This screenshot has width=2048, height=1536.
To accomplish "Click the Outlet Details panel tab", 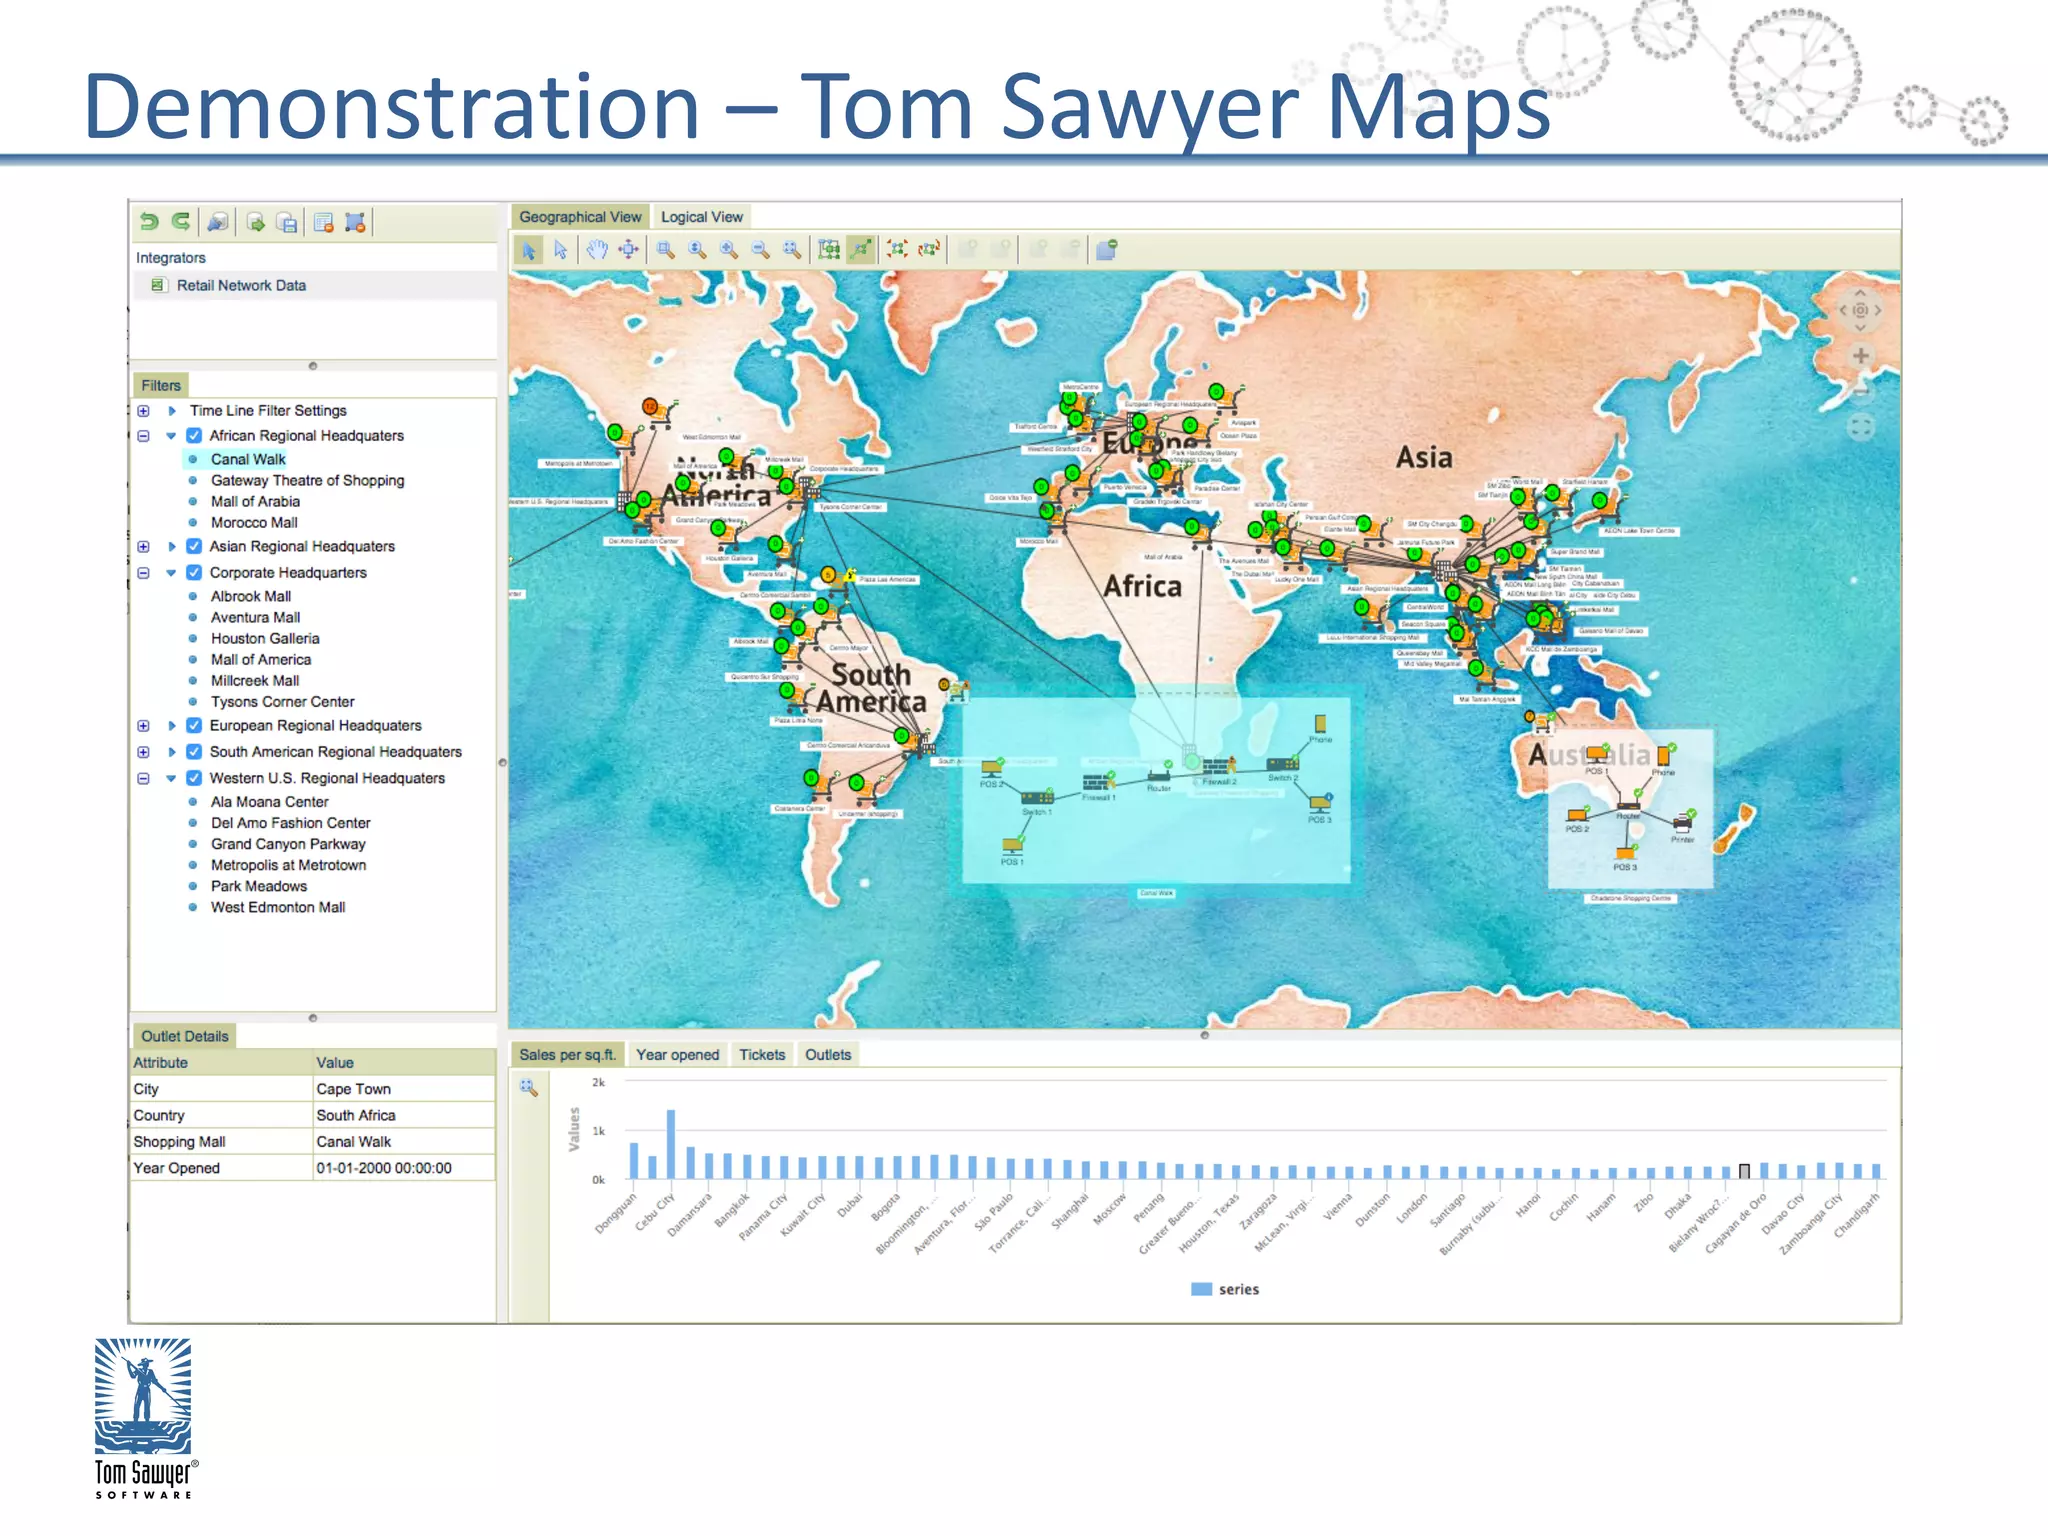I will pos(185,1037).
